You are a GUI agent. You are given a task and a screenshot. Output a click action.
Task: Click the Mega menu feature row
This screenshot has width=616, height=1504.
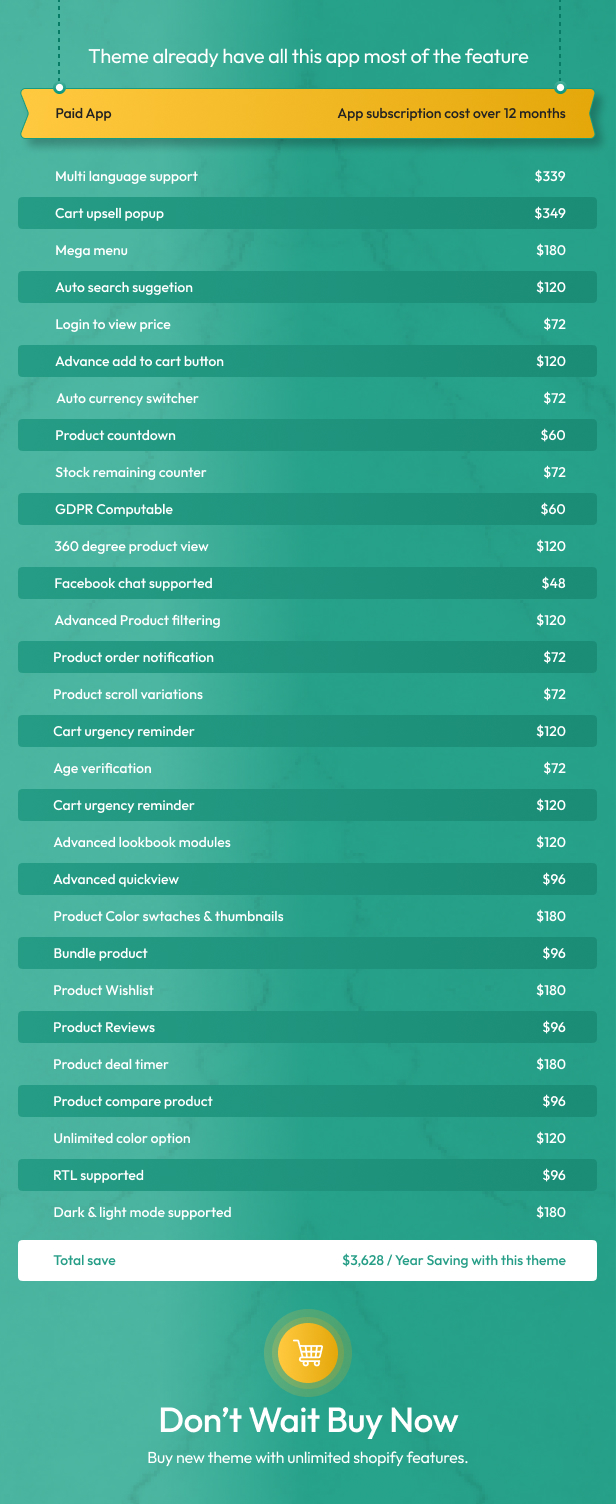(x=308, y=250)
